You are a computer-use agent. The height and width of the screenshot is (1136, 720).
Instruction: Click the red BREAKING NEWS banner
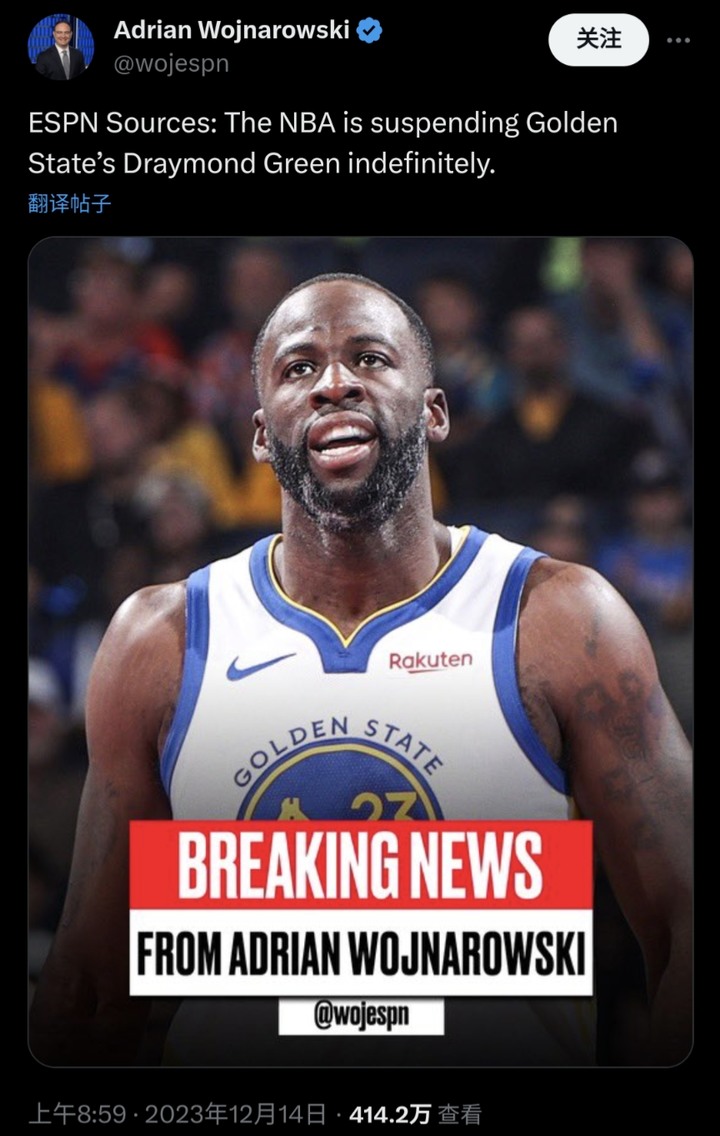pos(361,864)
